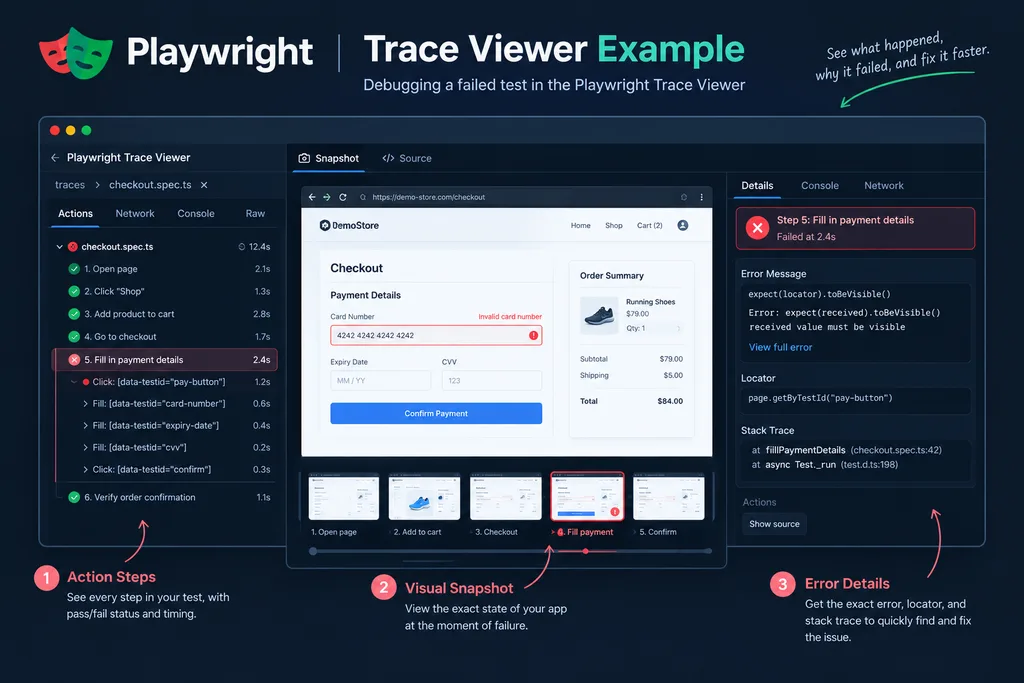Click green check for Click "Shop" step

[x=74, y=291]
